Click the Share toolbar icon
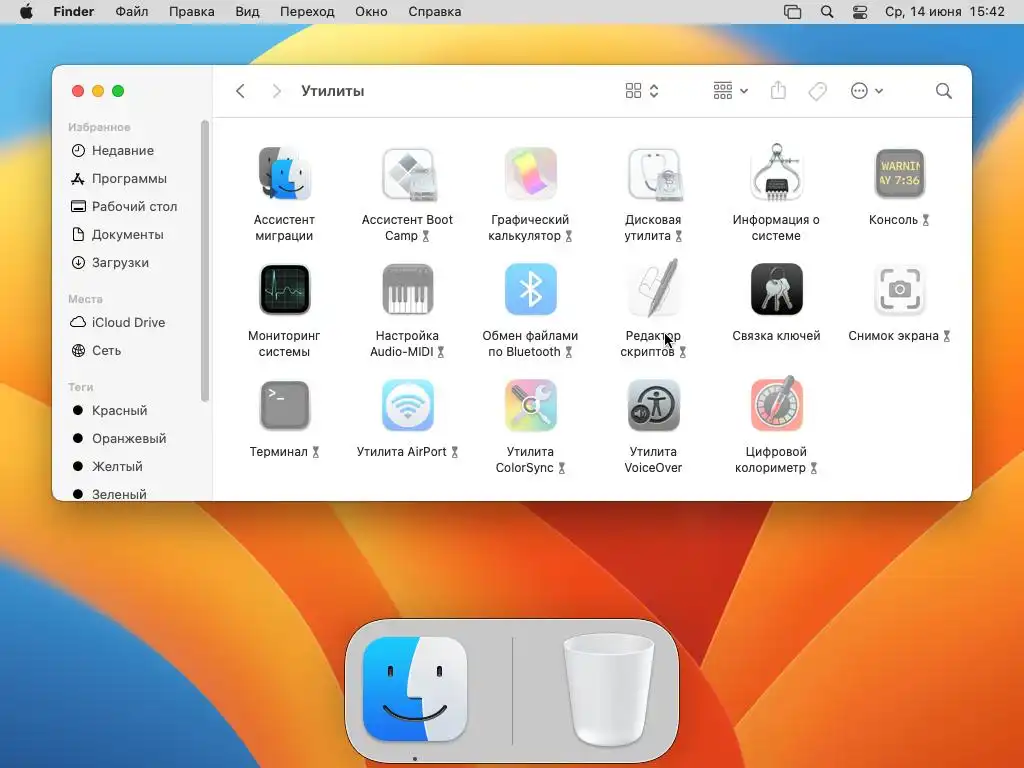The image size is (1024, 768). tap(778, 91)
